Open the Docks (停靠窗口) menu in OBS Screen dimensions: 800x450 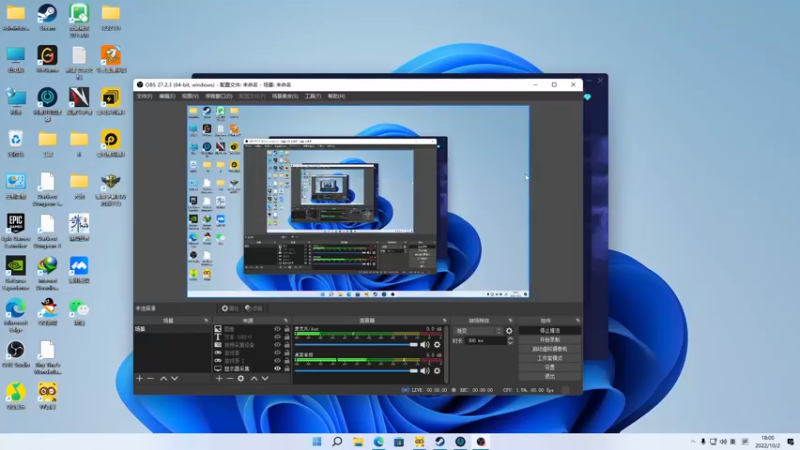tap(219, 96)
